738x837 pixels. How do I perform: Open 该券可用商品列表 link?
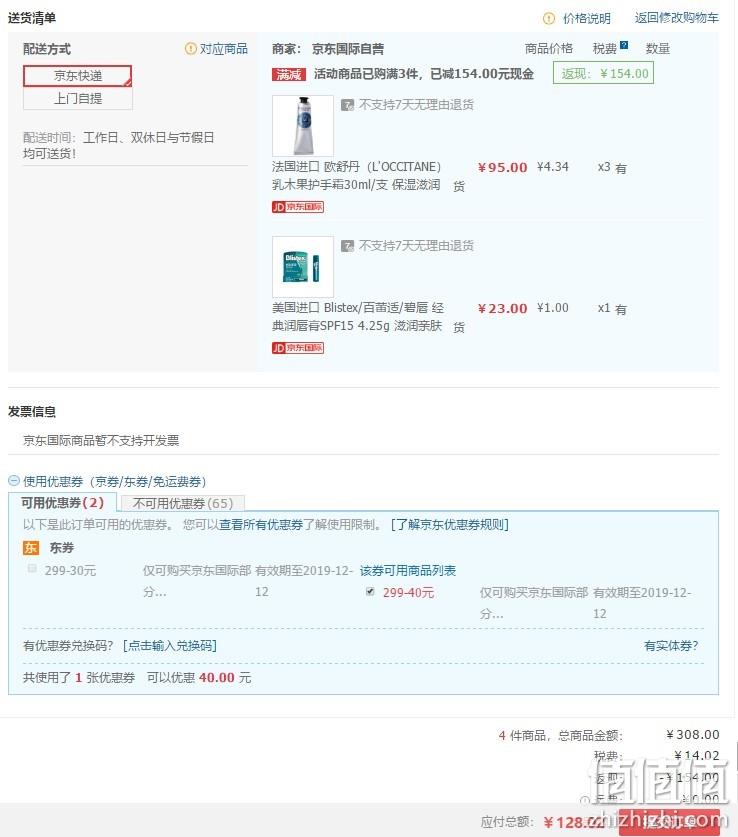tap(408, 571)
